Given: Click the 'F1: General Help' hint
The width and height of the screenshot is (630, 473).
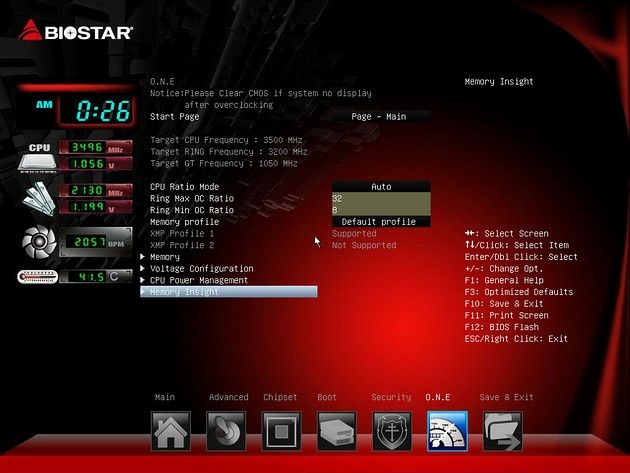Looking at the screenshot, I should (504, 280).
